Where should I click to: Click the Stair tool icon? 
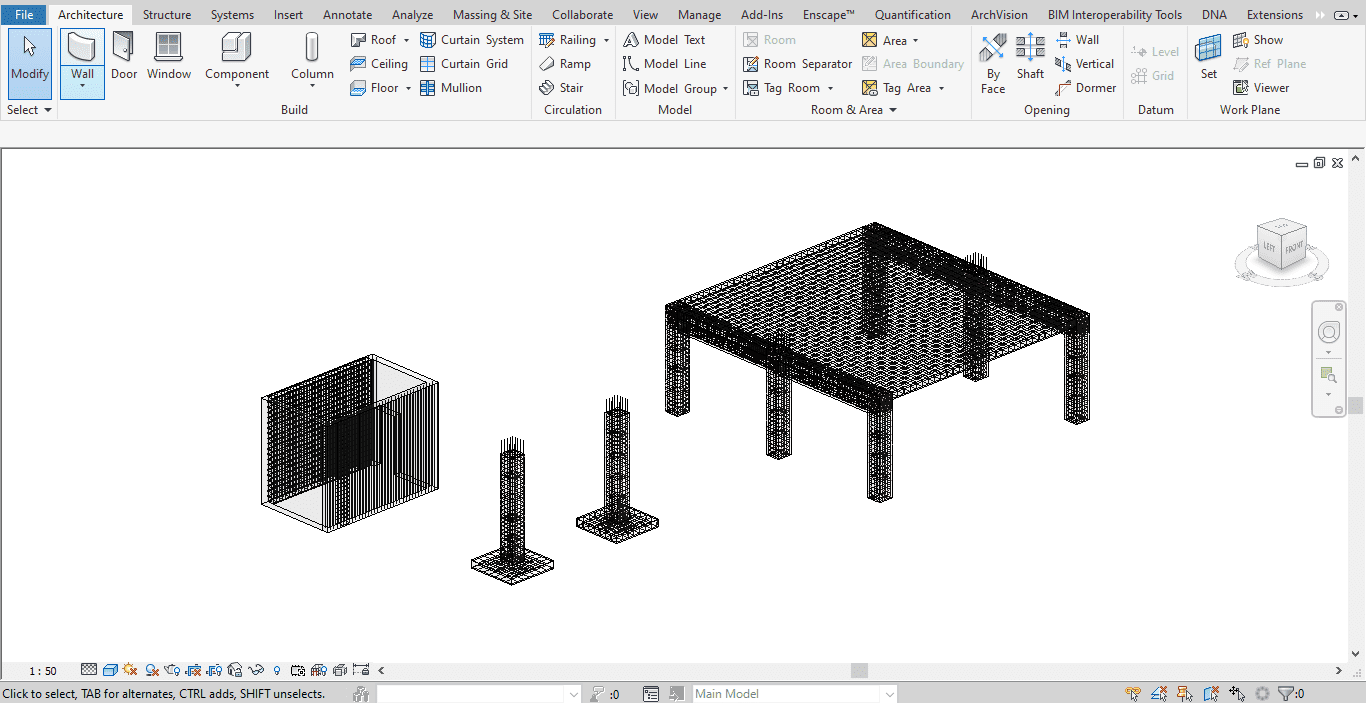click(x=547, y=88)
